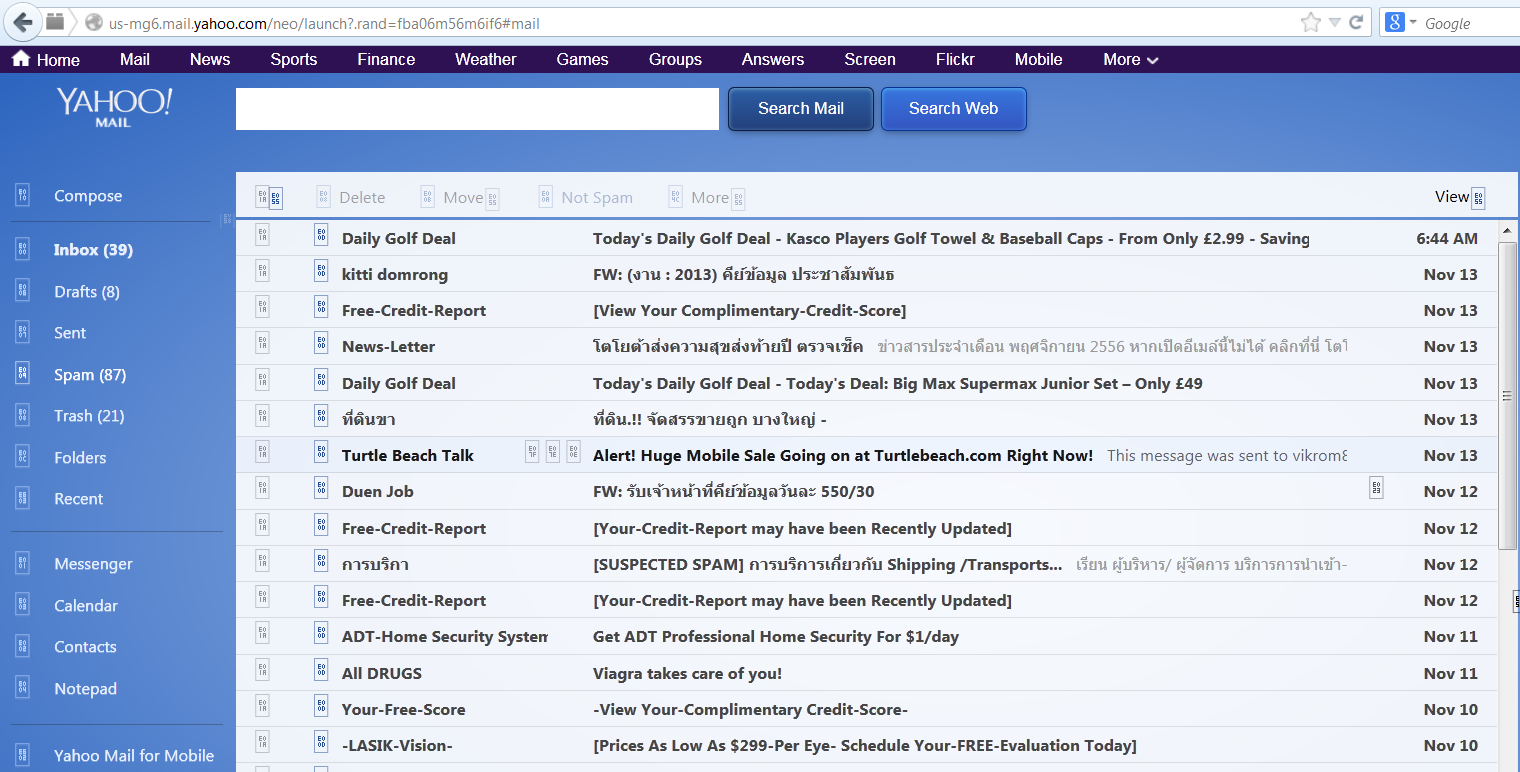The height and width of the screenshot is (772, 1520).
Task: Go to Weather in top navigation
Action: tap(485, 60)
